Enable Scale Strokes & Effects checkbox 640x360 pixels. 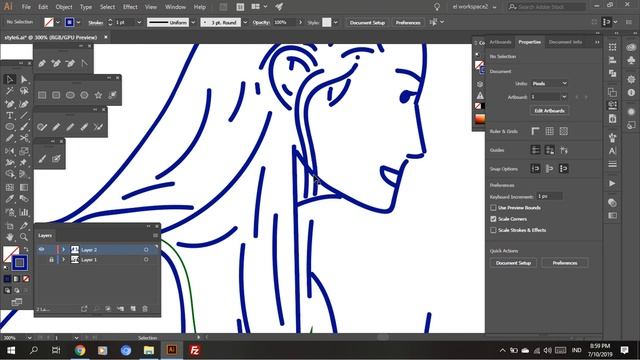(x=493, y=230)
